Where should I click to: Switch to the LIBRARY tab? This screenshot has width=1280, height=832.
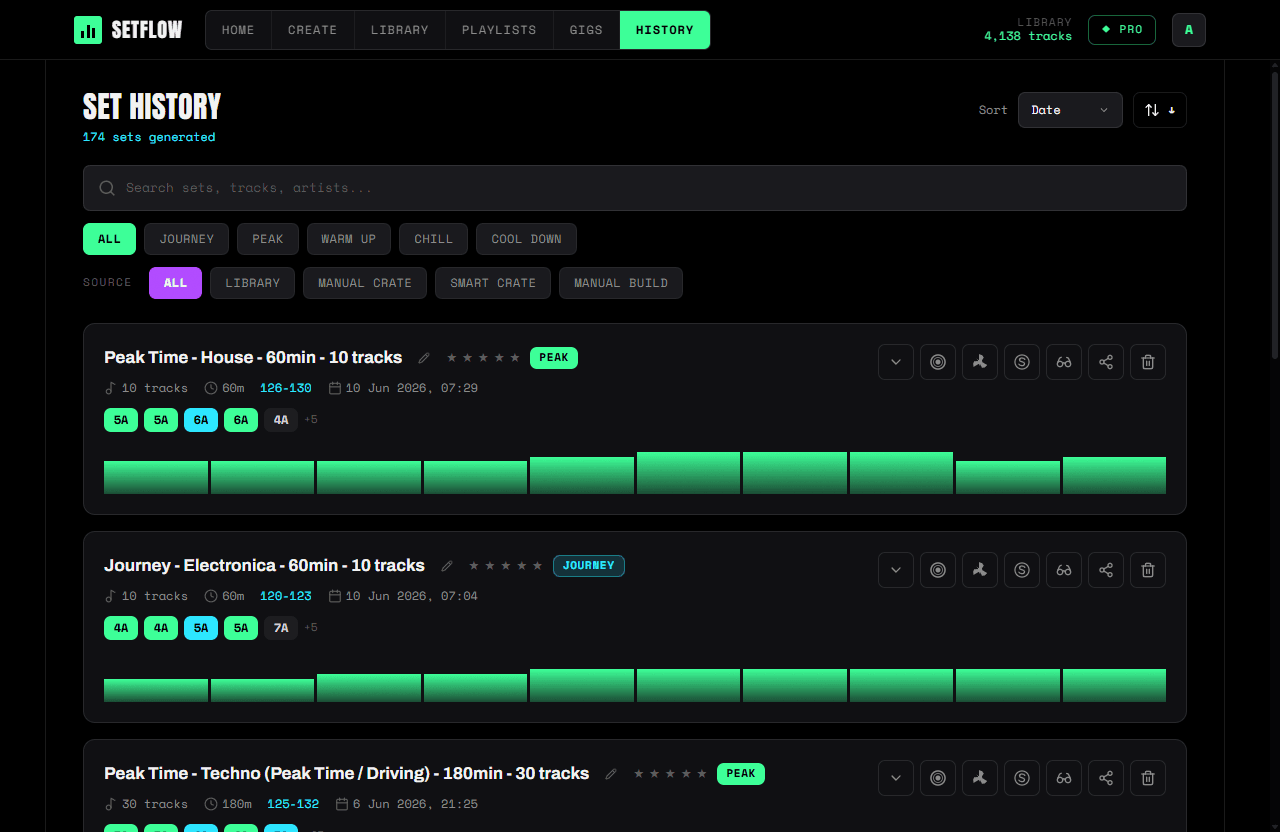[400, 30]
